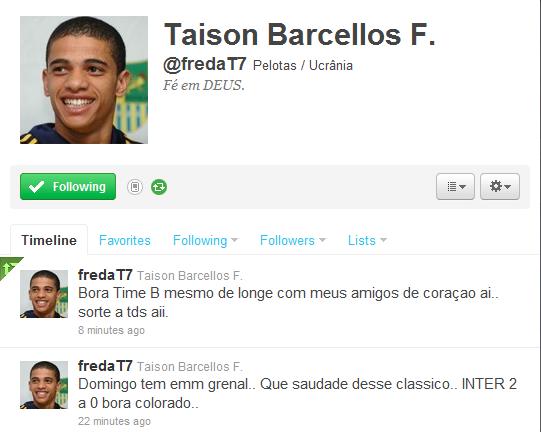Viewport: 541px width, 432px height.
Task: Toggle the green Following button
Action: [x=68, y=187]
